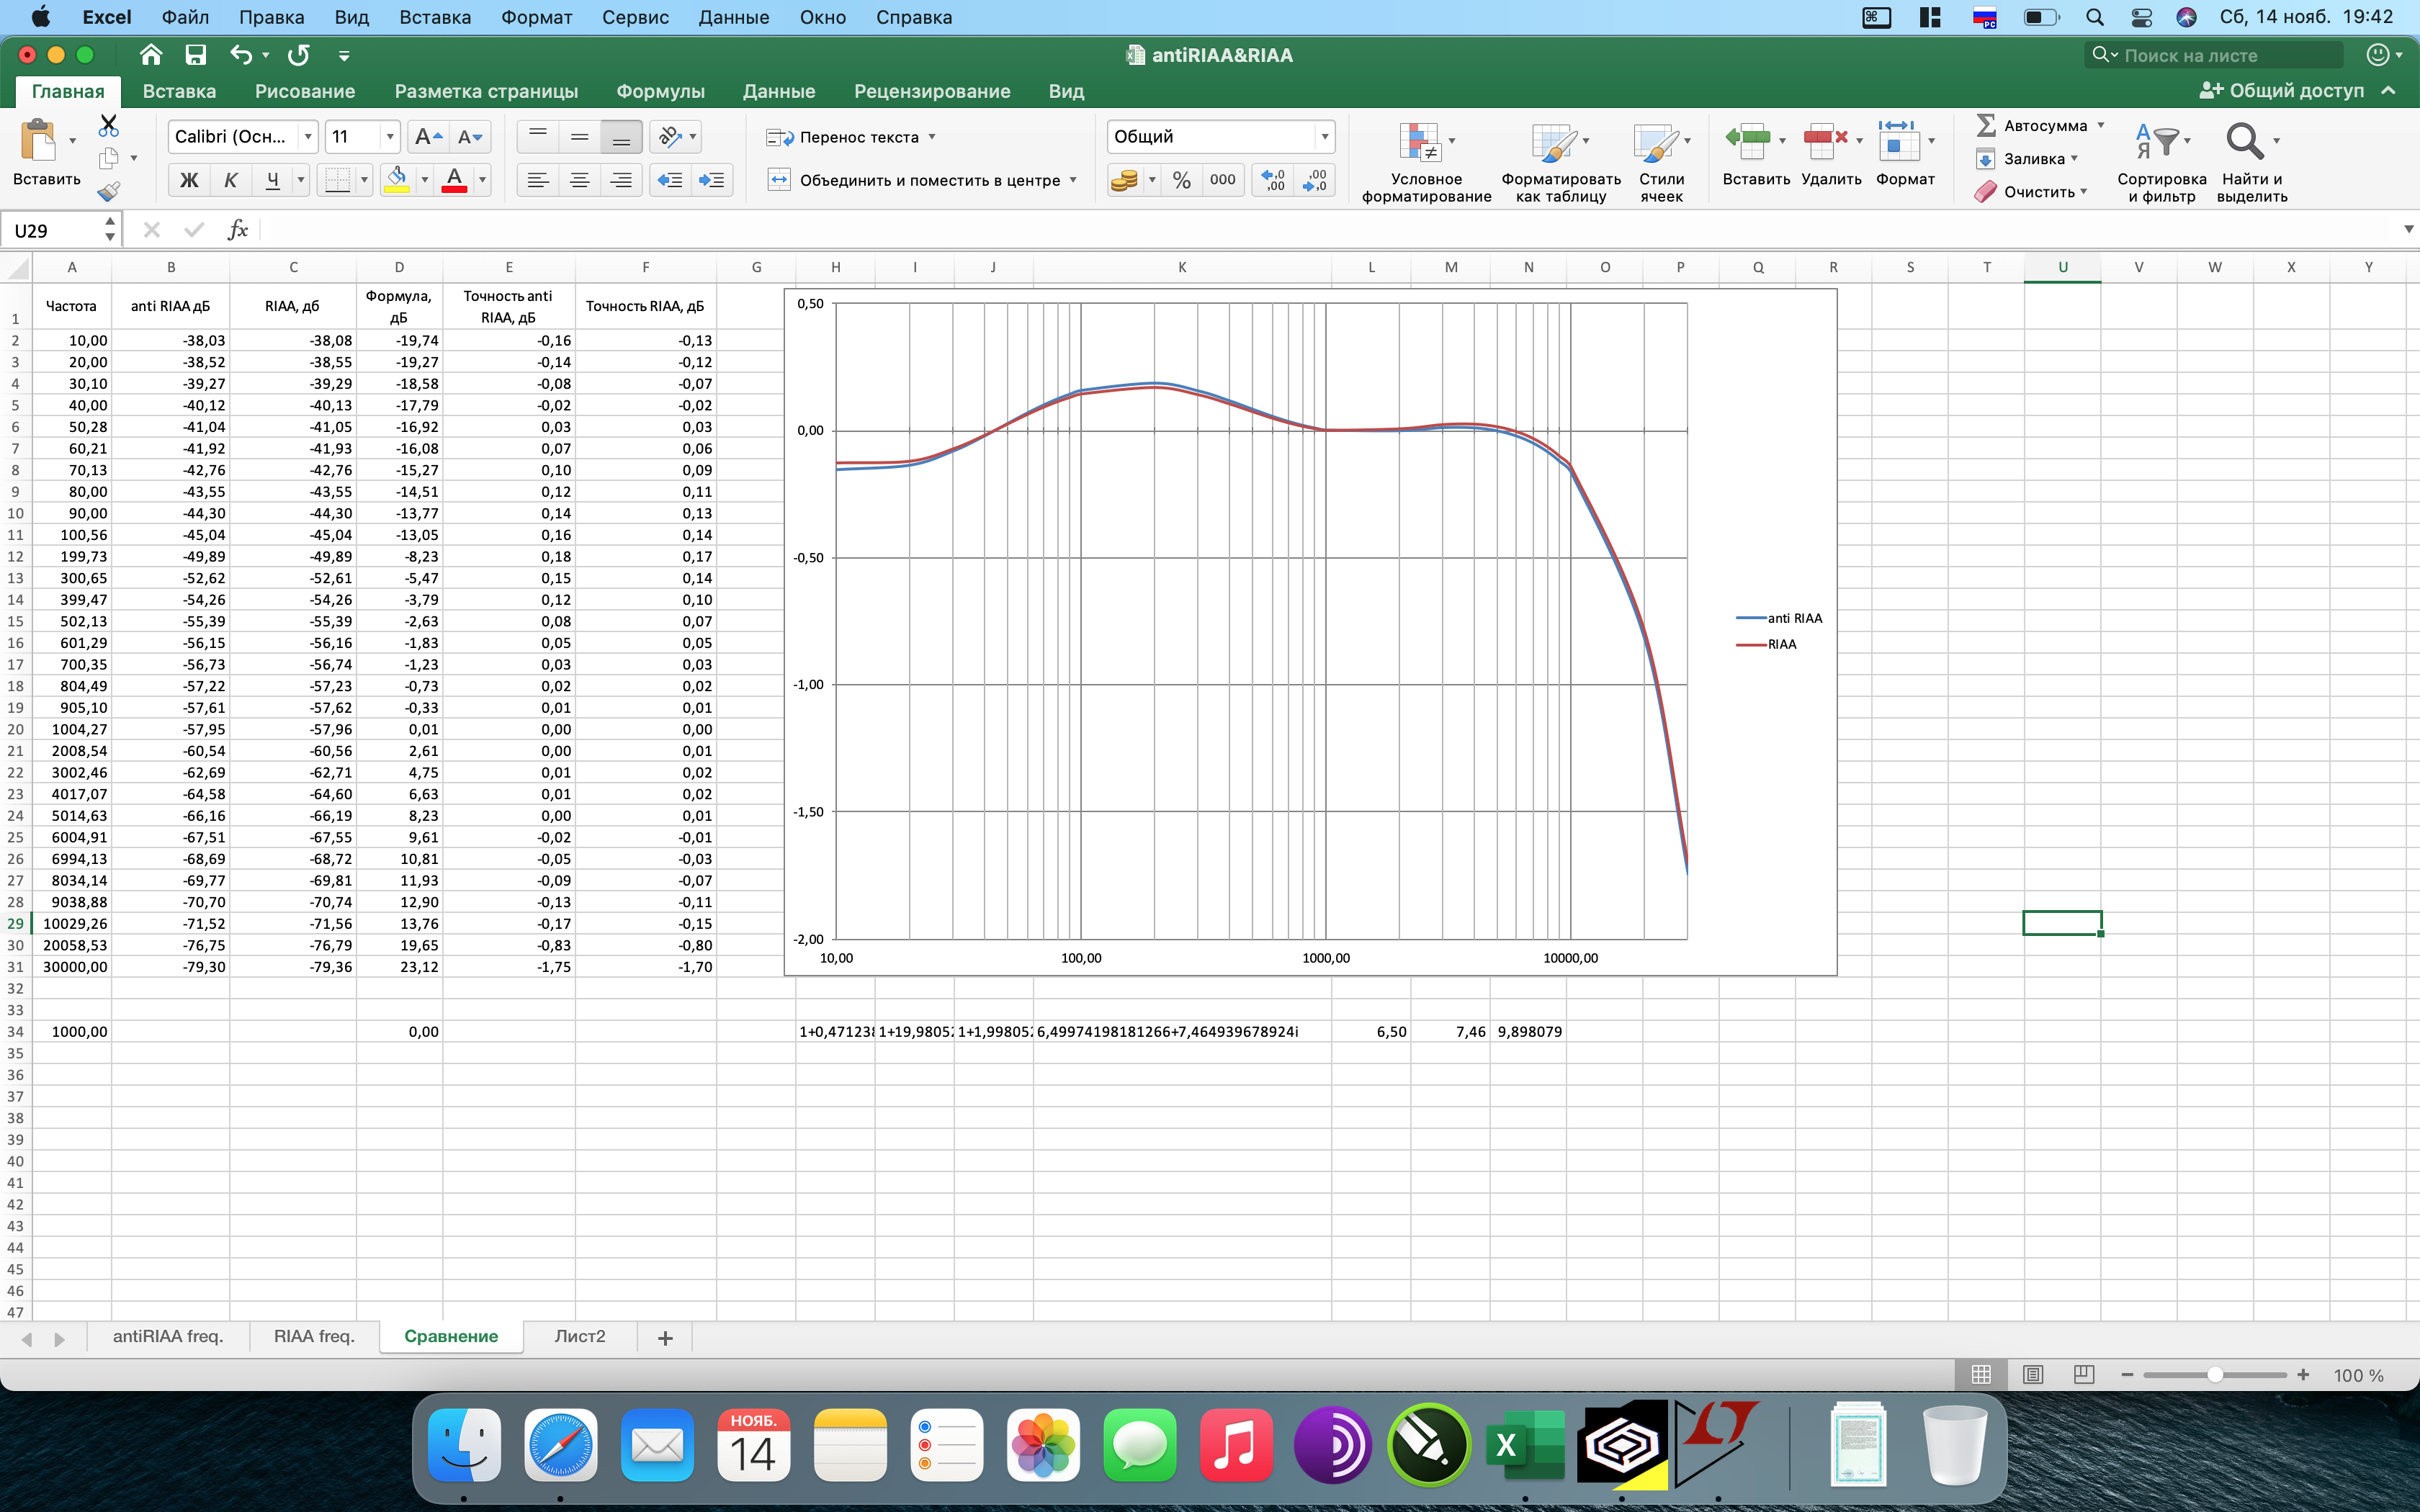Open the Excel app in the Dock
The image size is (2420, 1512).
(1524, 1445)
